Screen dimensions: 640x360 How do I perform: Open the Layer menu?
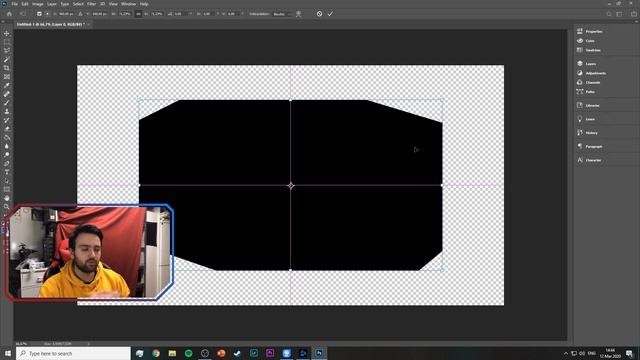coord(52,4)
